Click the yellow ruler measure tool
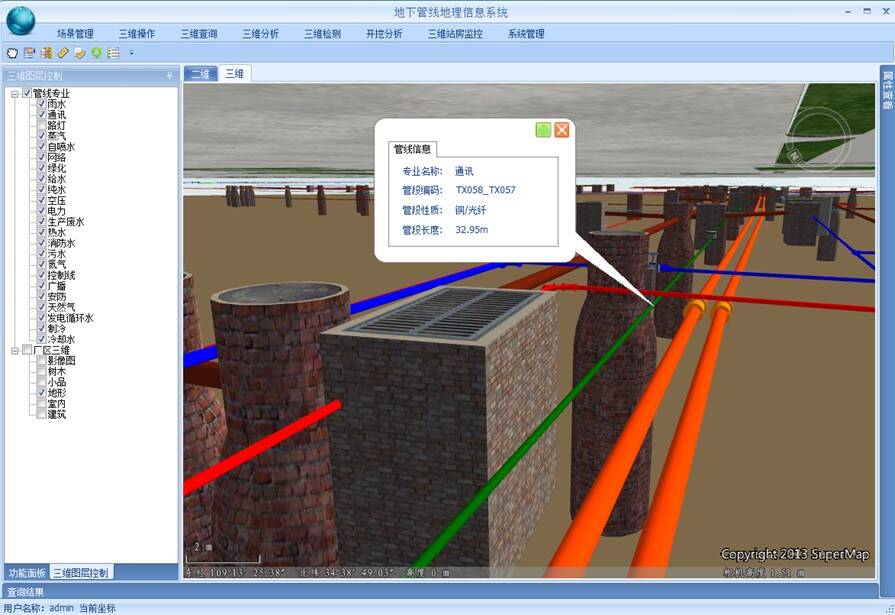The width and height of the screenshot is (895, 615). pos(62,53)
